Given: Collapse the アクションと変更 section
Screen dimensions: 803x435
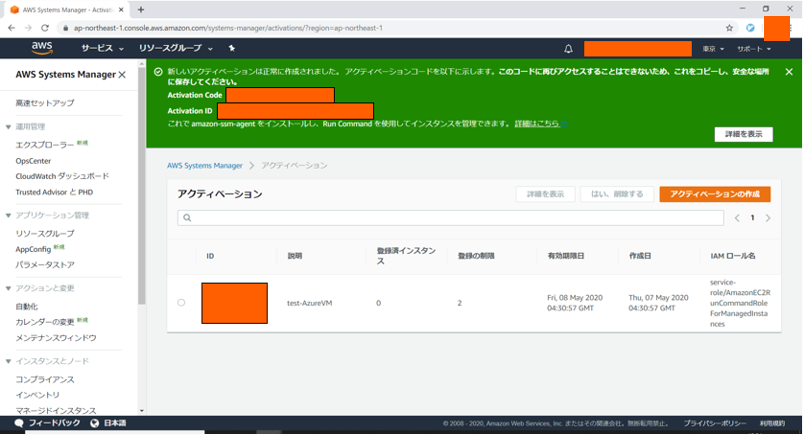Looking at the screenshot, I should point(8,288).
